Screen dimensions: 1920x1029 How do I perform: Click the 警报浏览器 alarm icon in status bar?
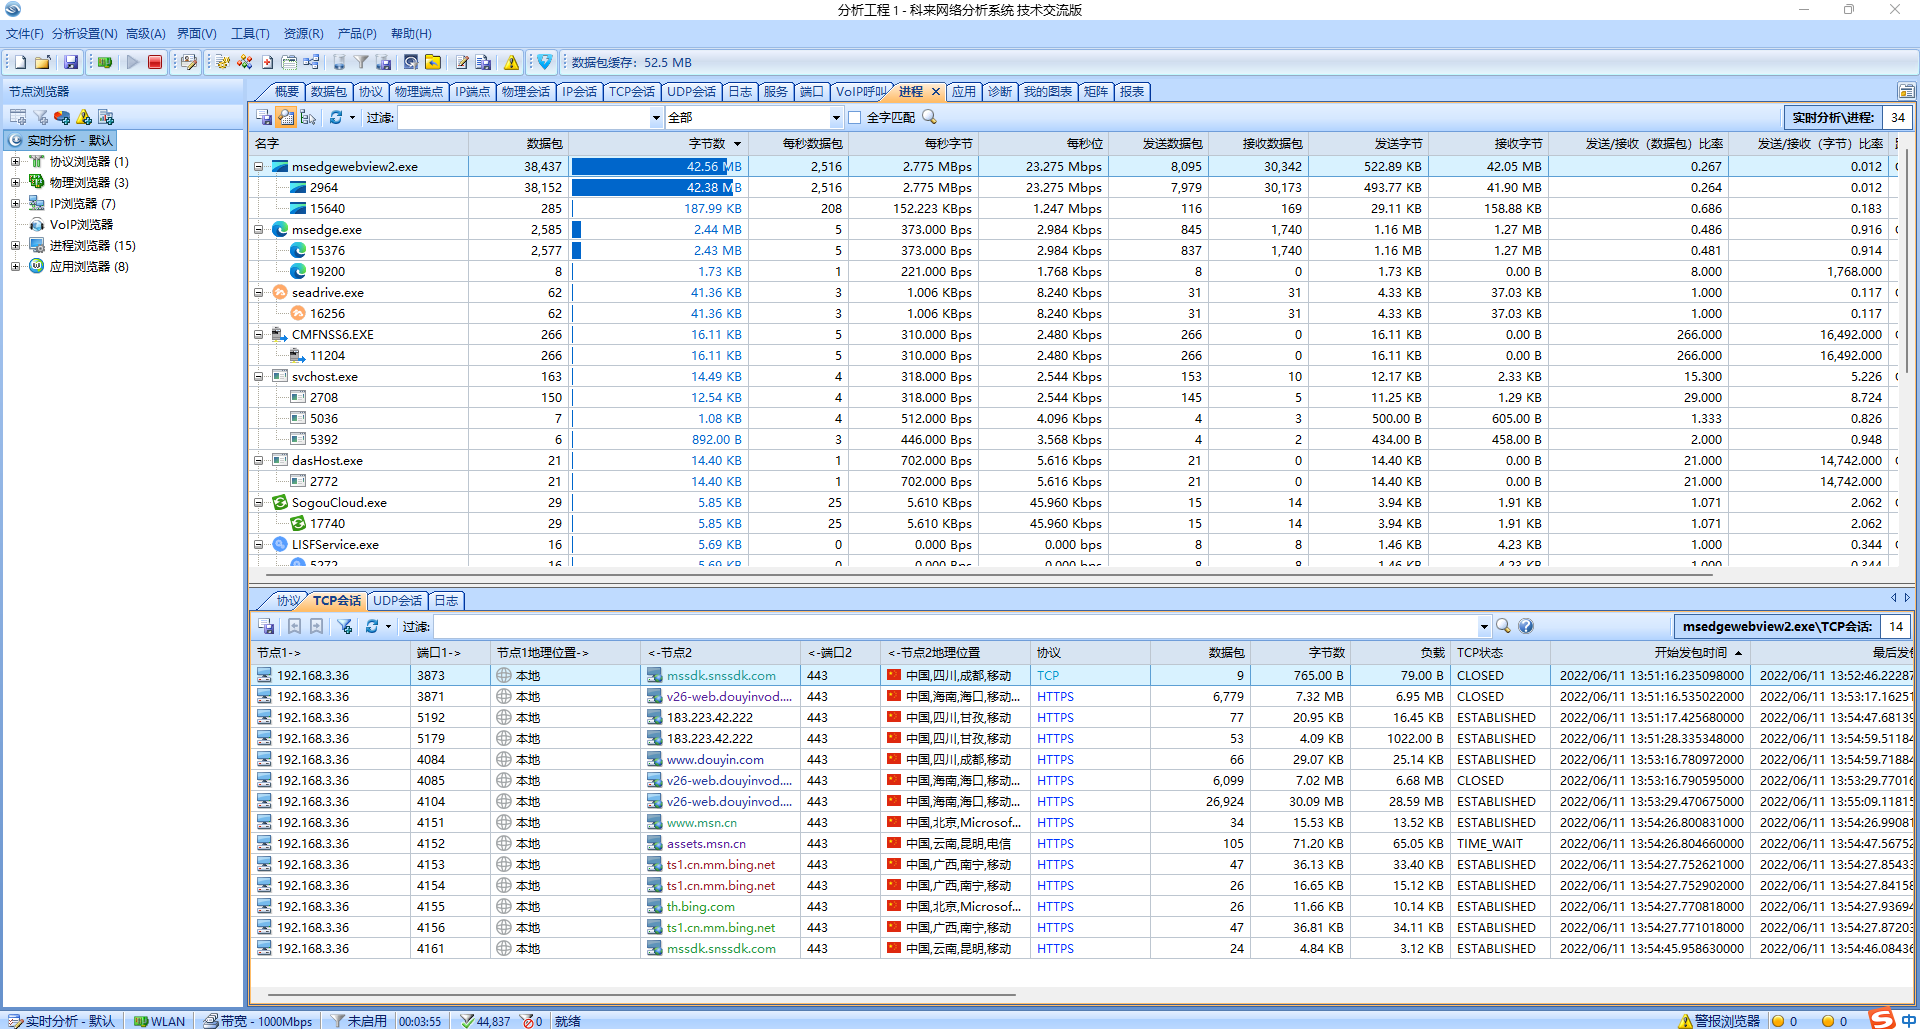tap(1686, 1021)
